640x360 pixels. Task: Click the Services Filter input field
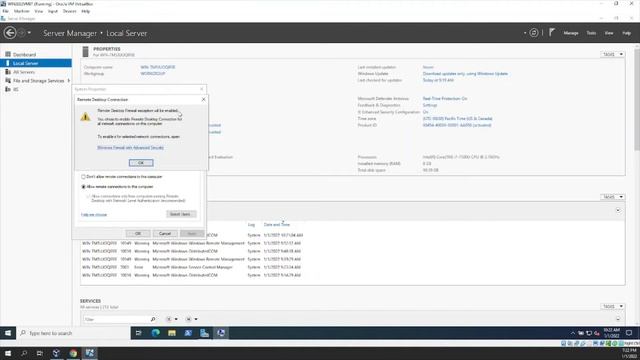click(x=116, y=319)
